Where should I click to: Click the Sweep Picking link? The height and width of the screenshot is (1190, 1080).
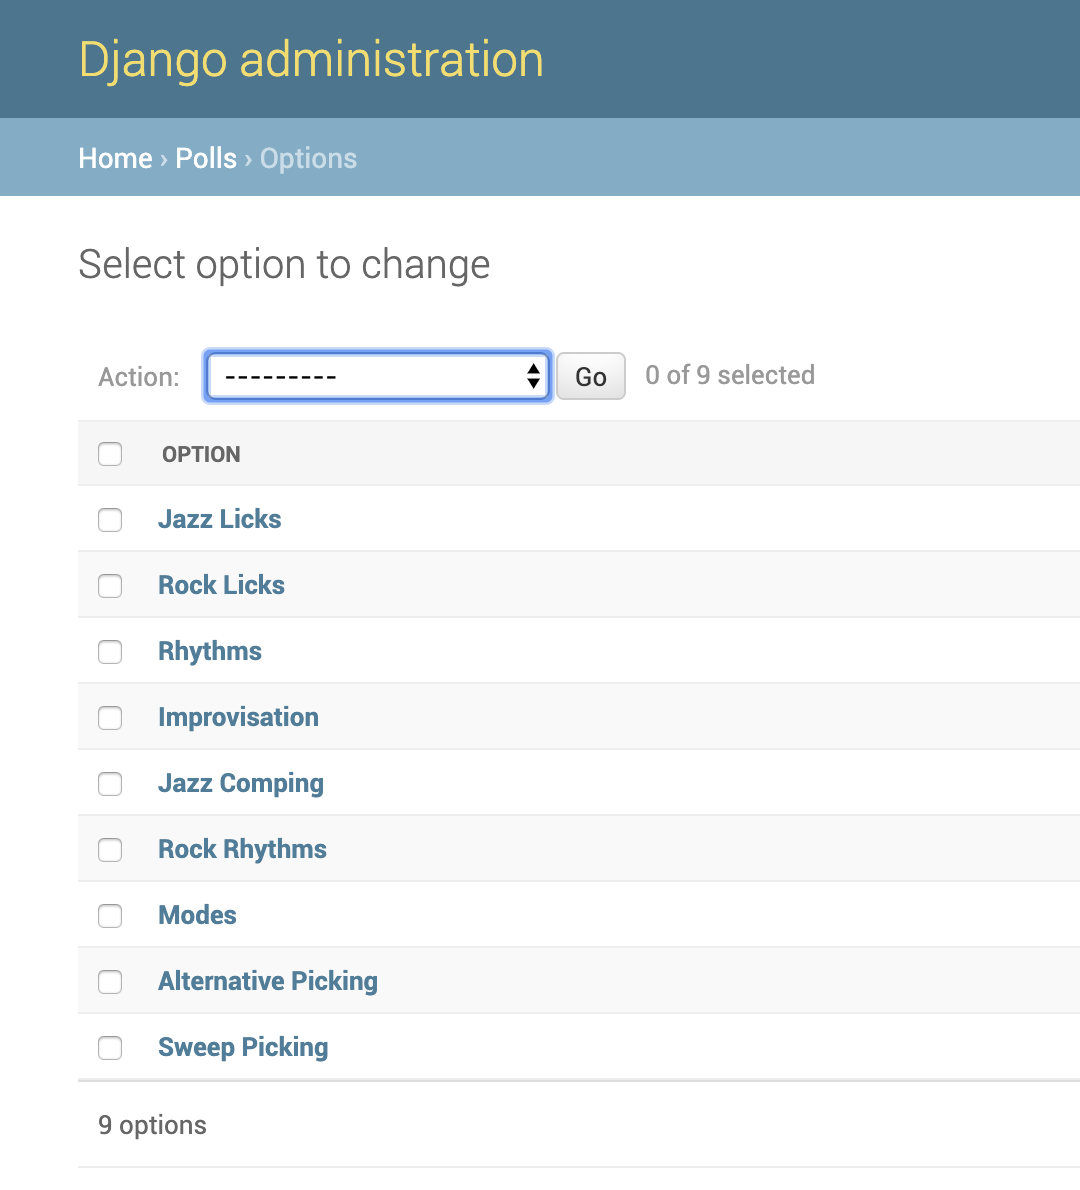click(x=243, y=1047)
